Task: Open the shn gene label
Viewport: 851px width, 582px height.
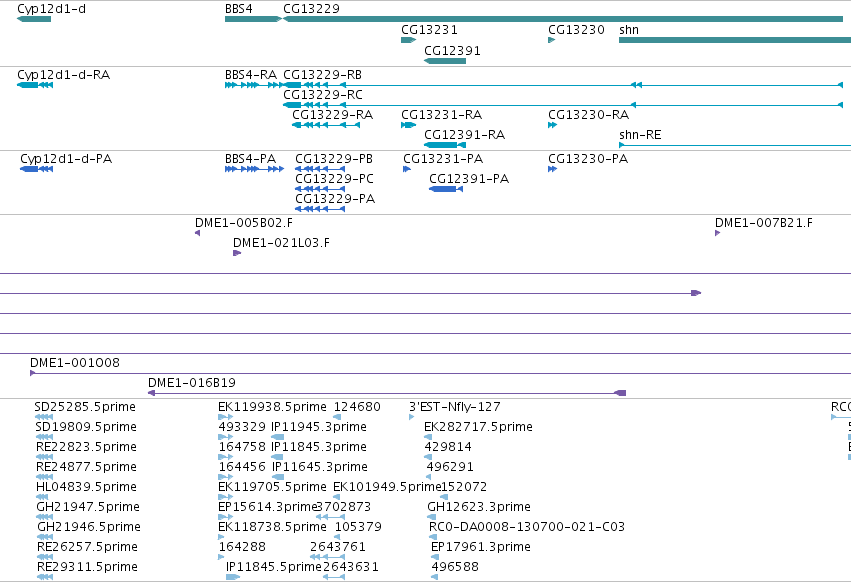Action: click(x=628, y=30)
